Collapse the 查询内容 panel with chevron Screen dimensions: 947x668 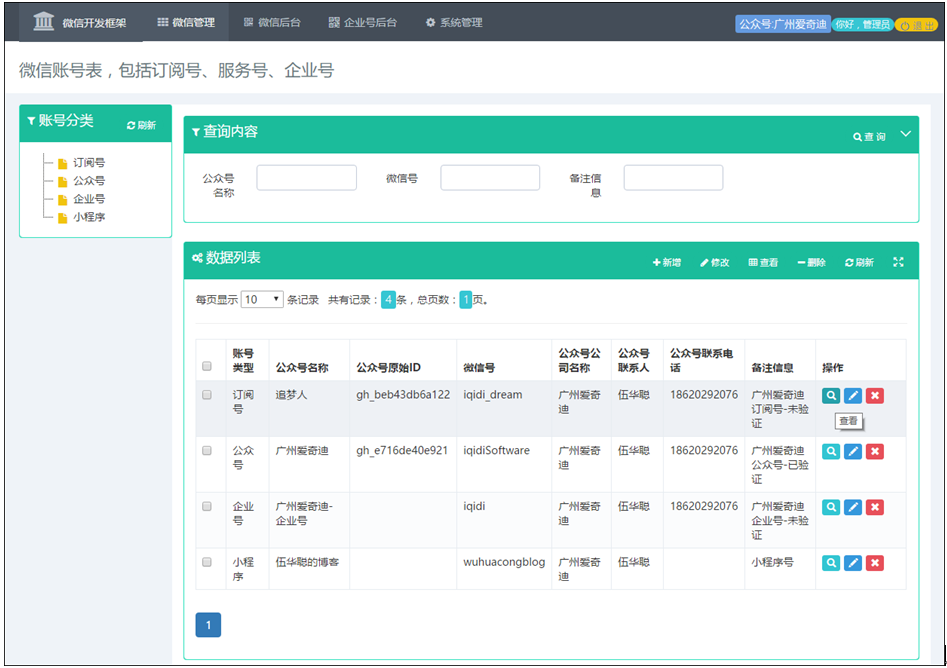(905, 134)
